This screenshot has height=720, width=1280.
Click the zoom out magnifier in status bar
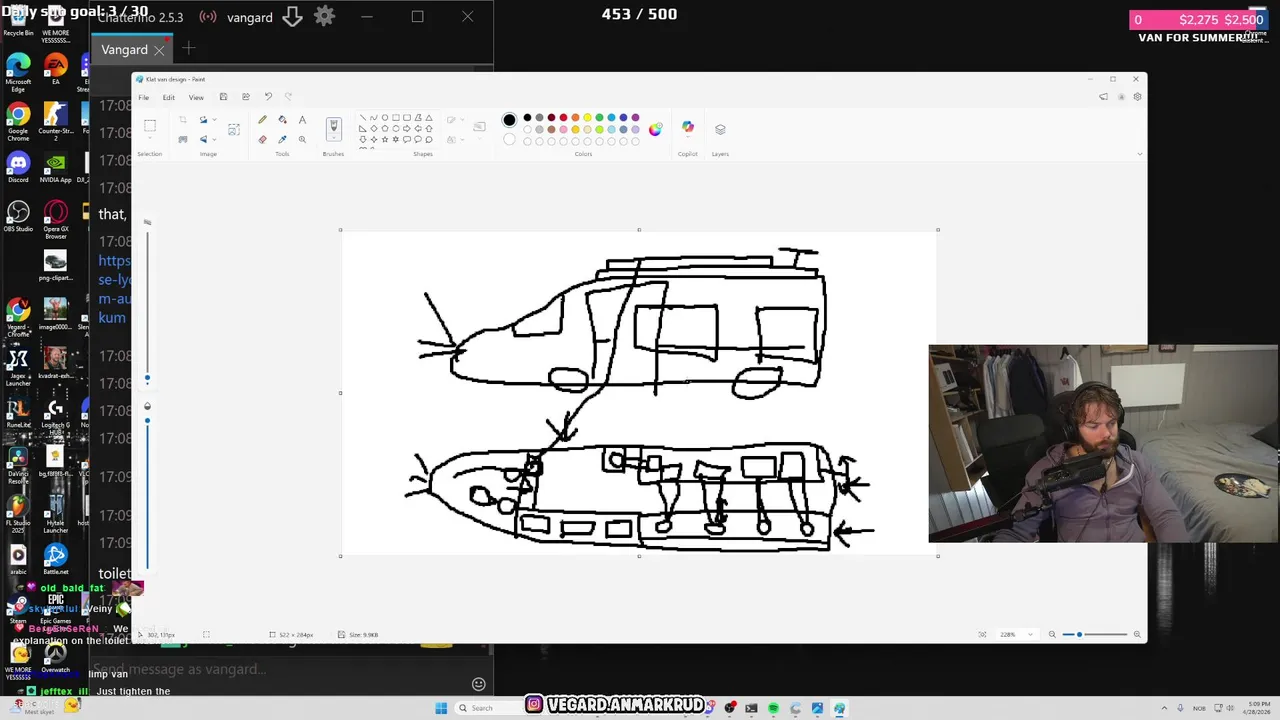[1052, 634]
